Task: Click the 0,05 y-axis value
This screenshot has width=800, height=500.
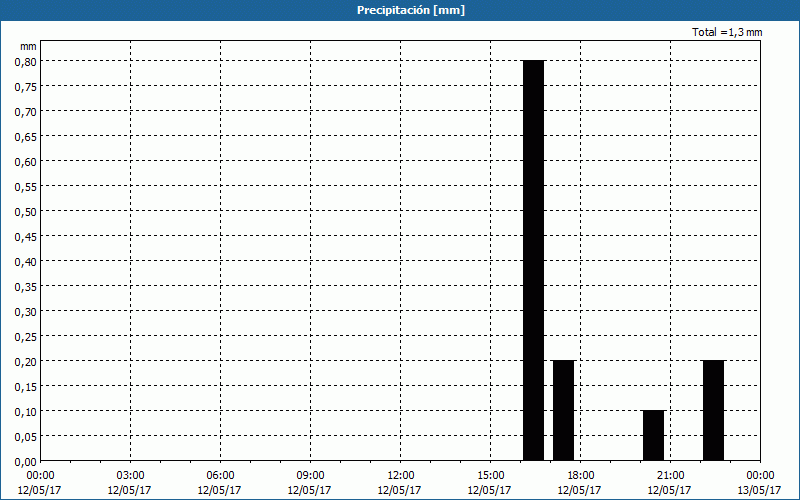Action: coord(26,437)
